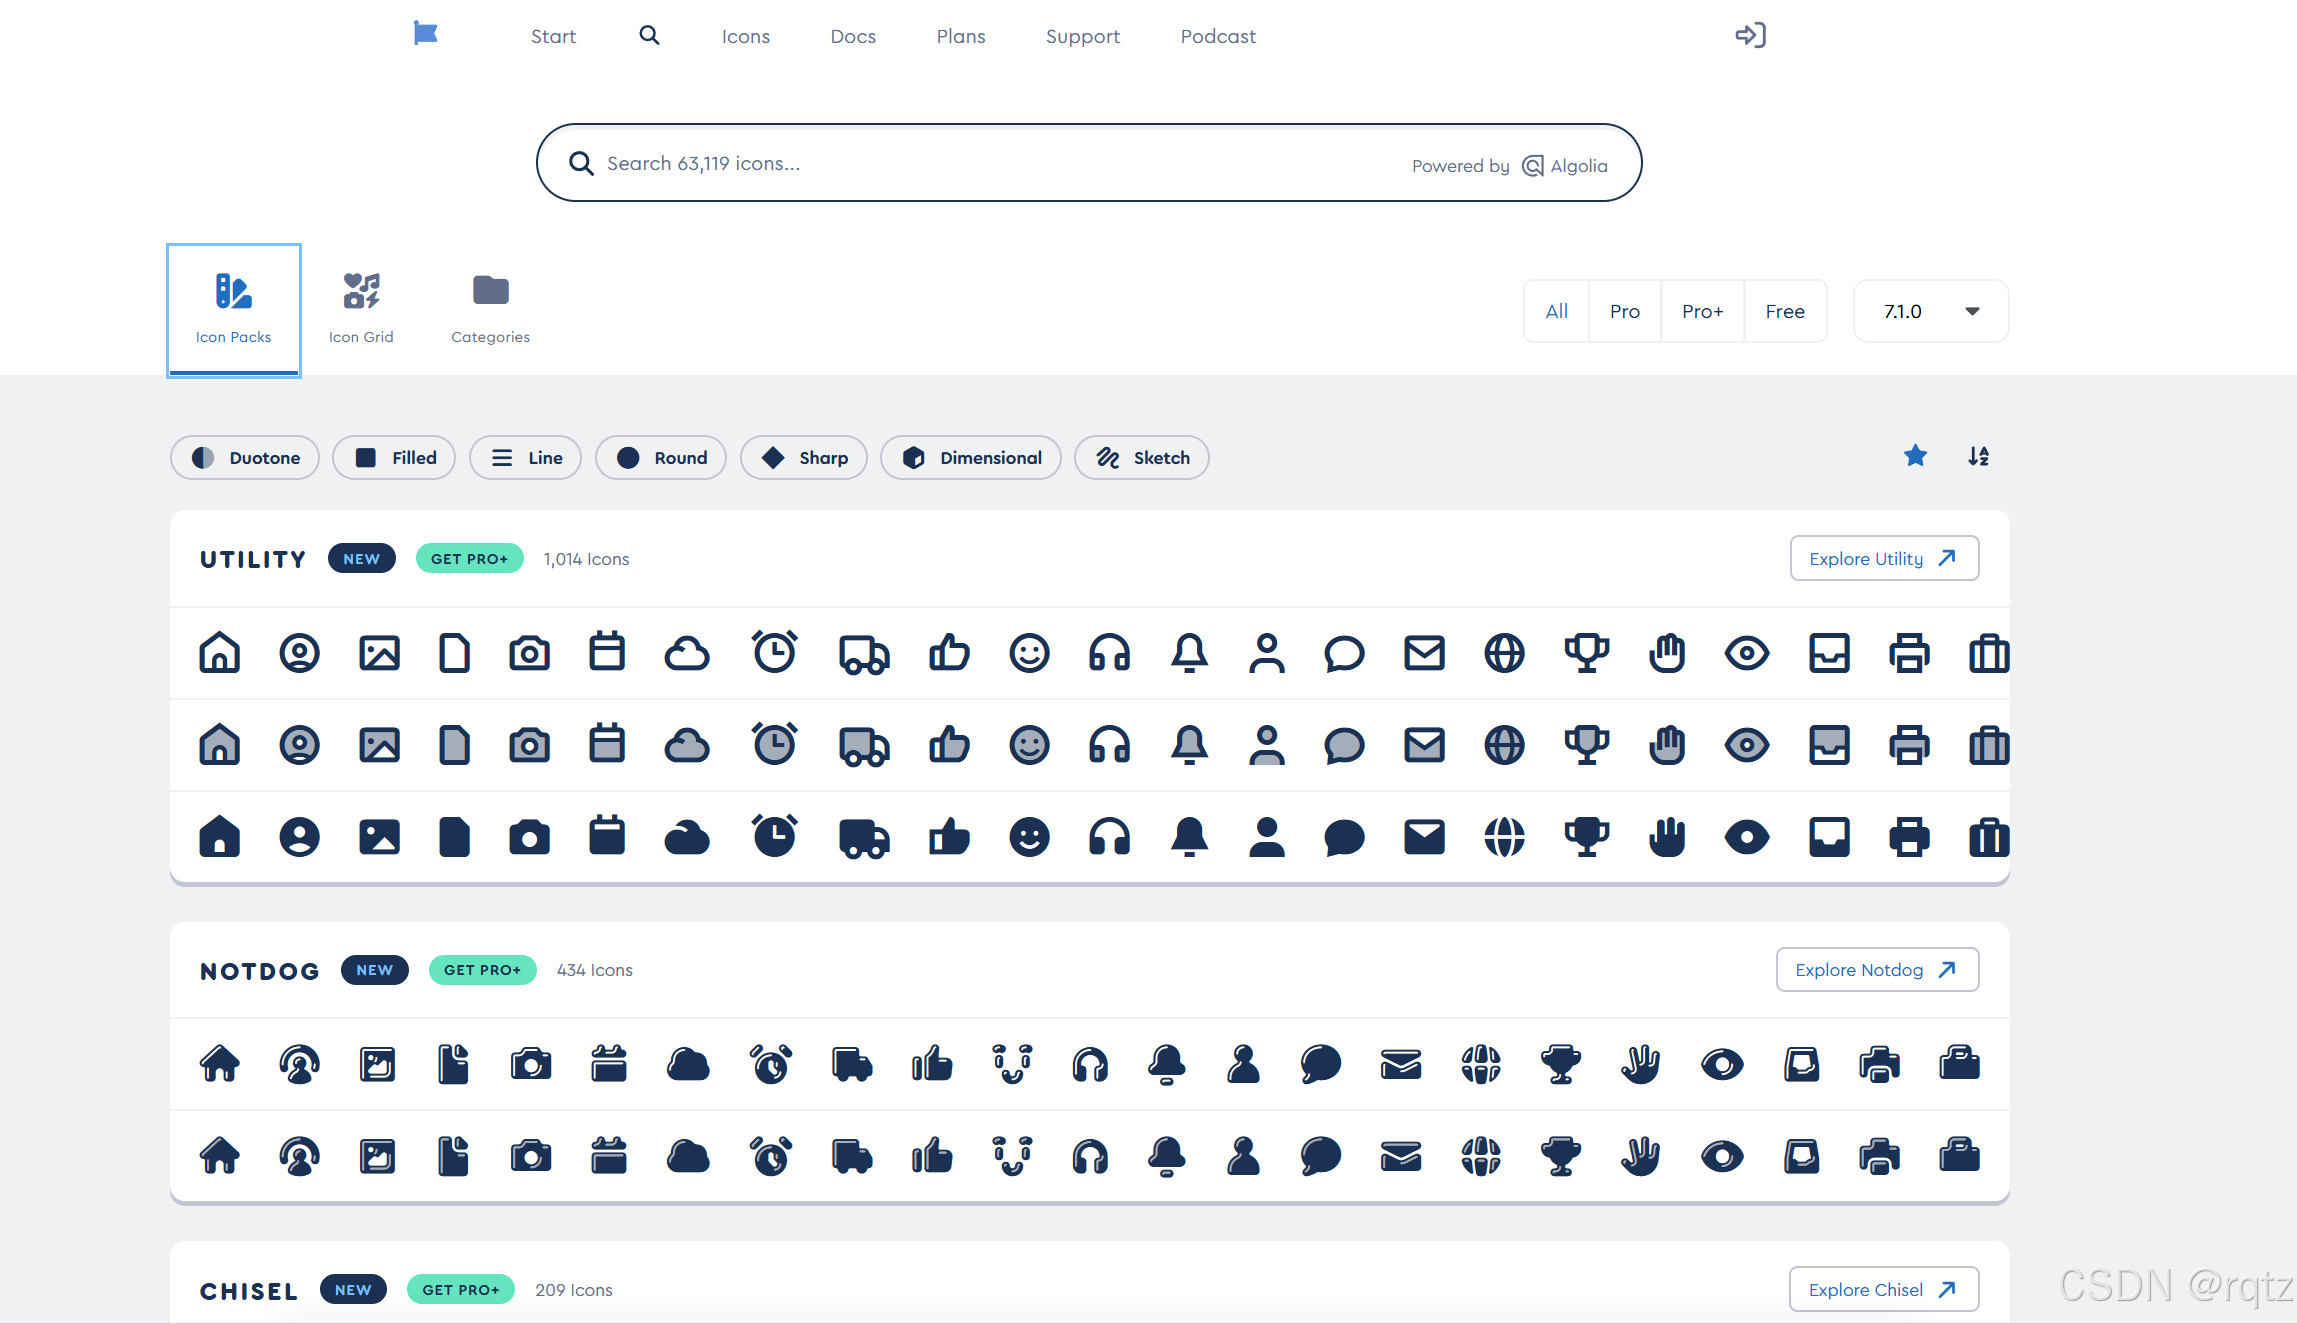Toggle the Duotone style filter
Viewport: 2297px width, 1324px height.
pos(245,458)
